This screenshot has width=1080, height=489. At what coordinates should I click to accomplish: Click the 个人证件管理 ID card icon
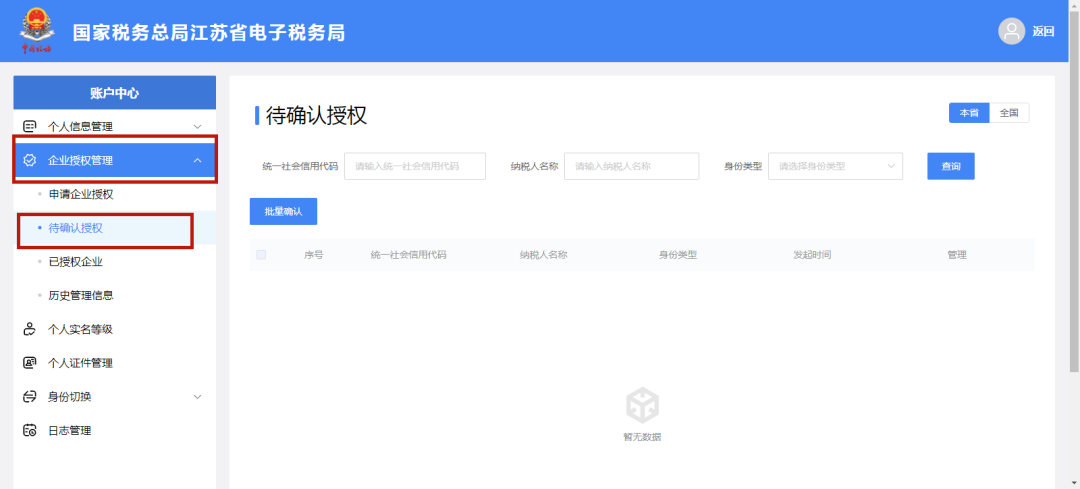(x=30, y=363)
